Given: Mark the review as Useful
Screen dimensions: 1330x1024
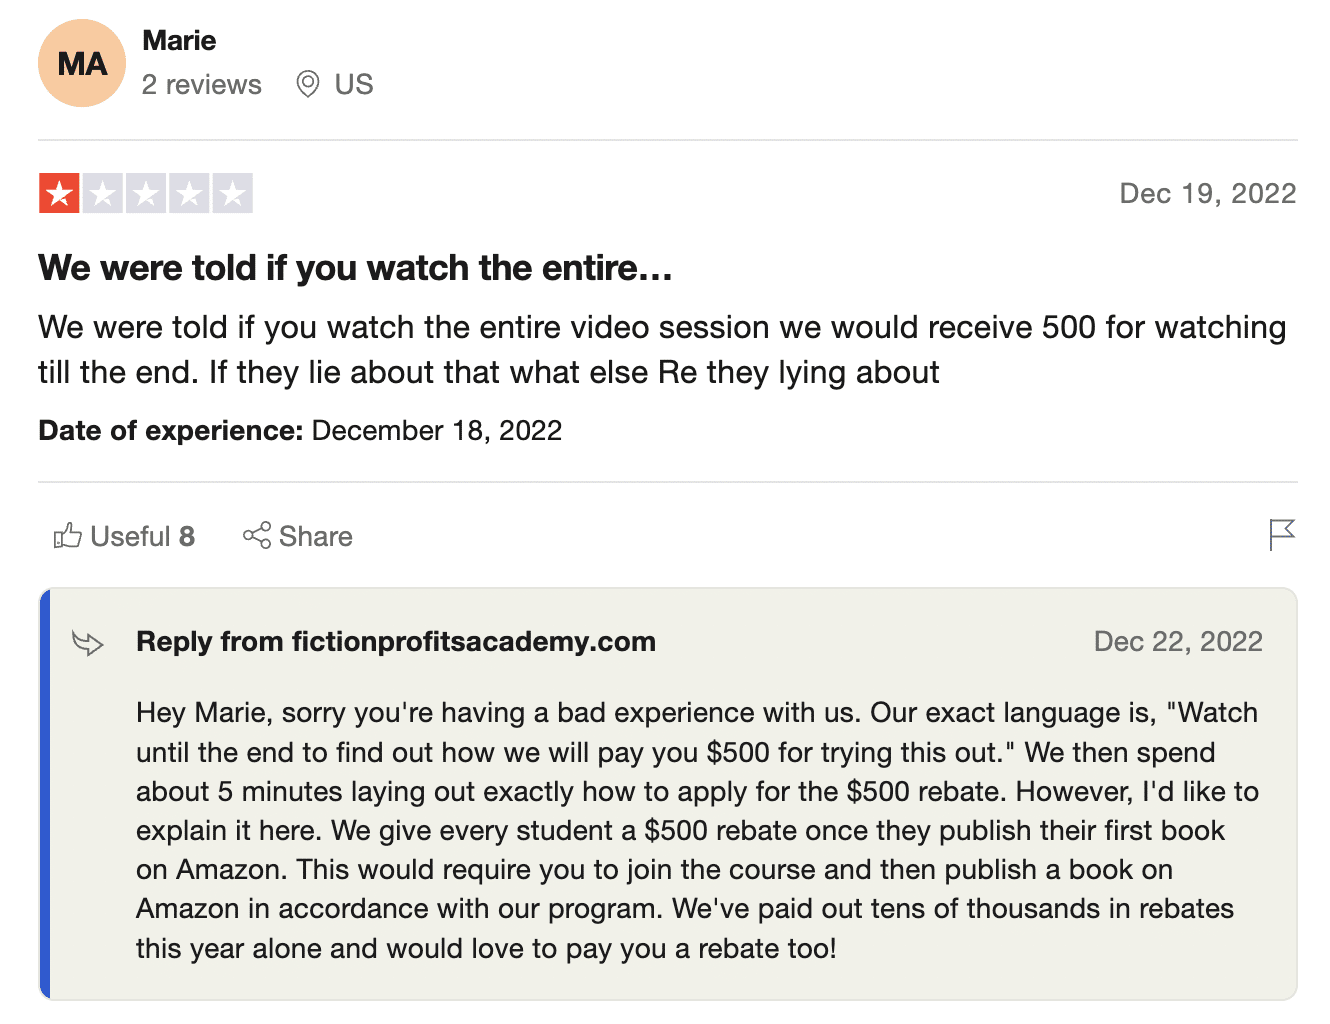Looking at the screenshot, I should (x=124, y=536).
